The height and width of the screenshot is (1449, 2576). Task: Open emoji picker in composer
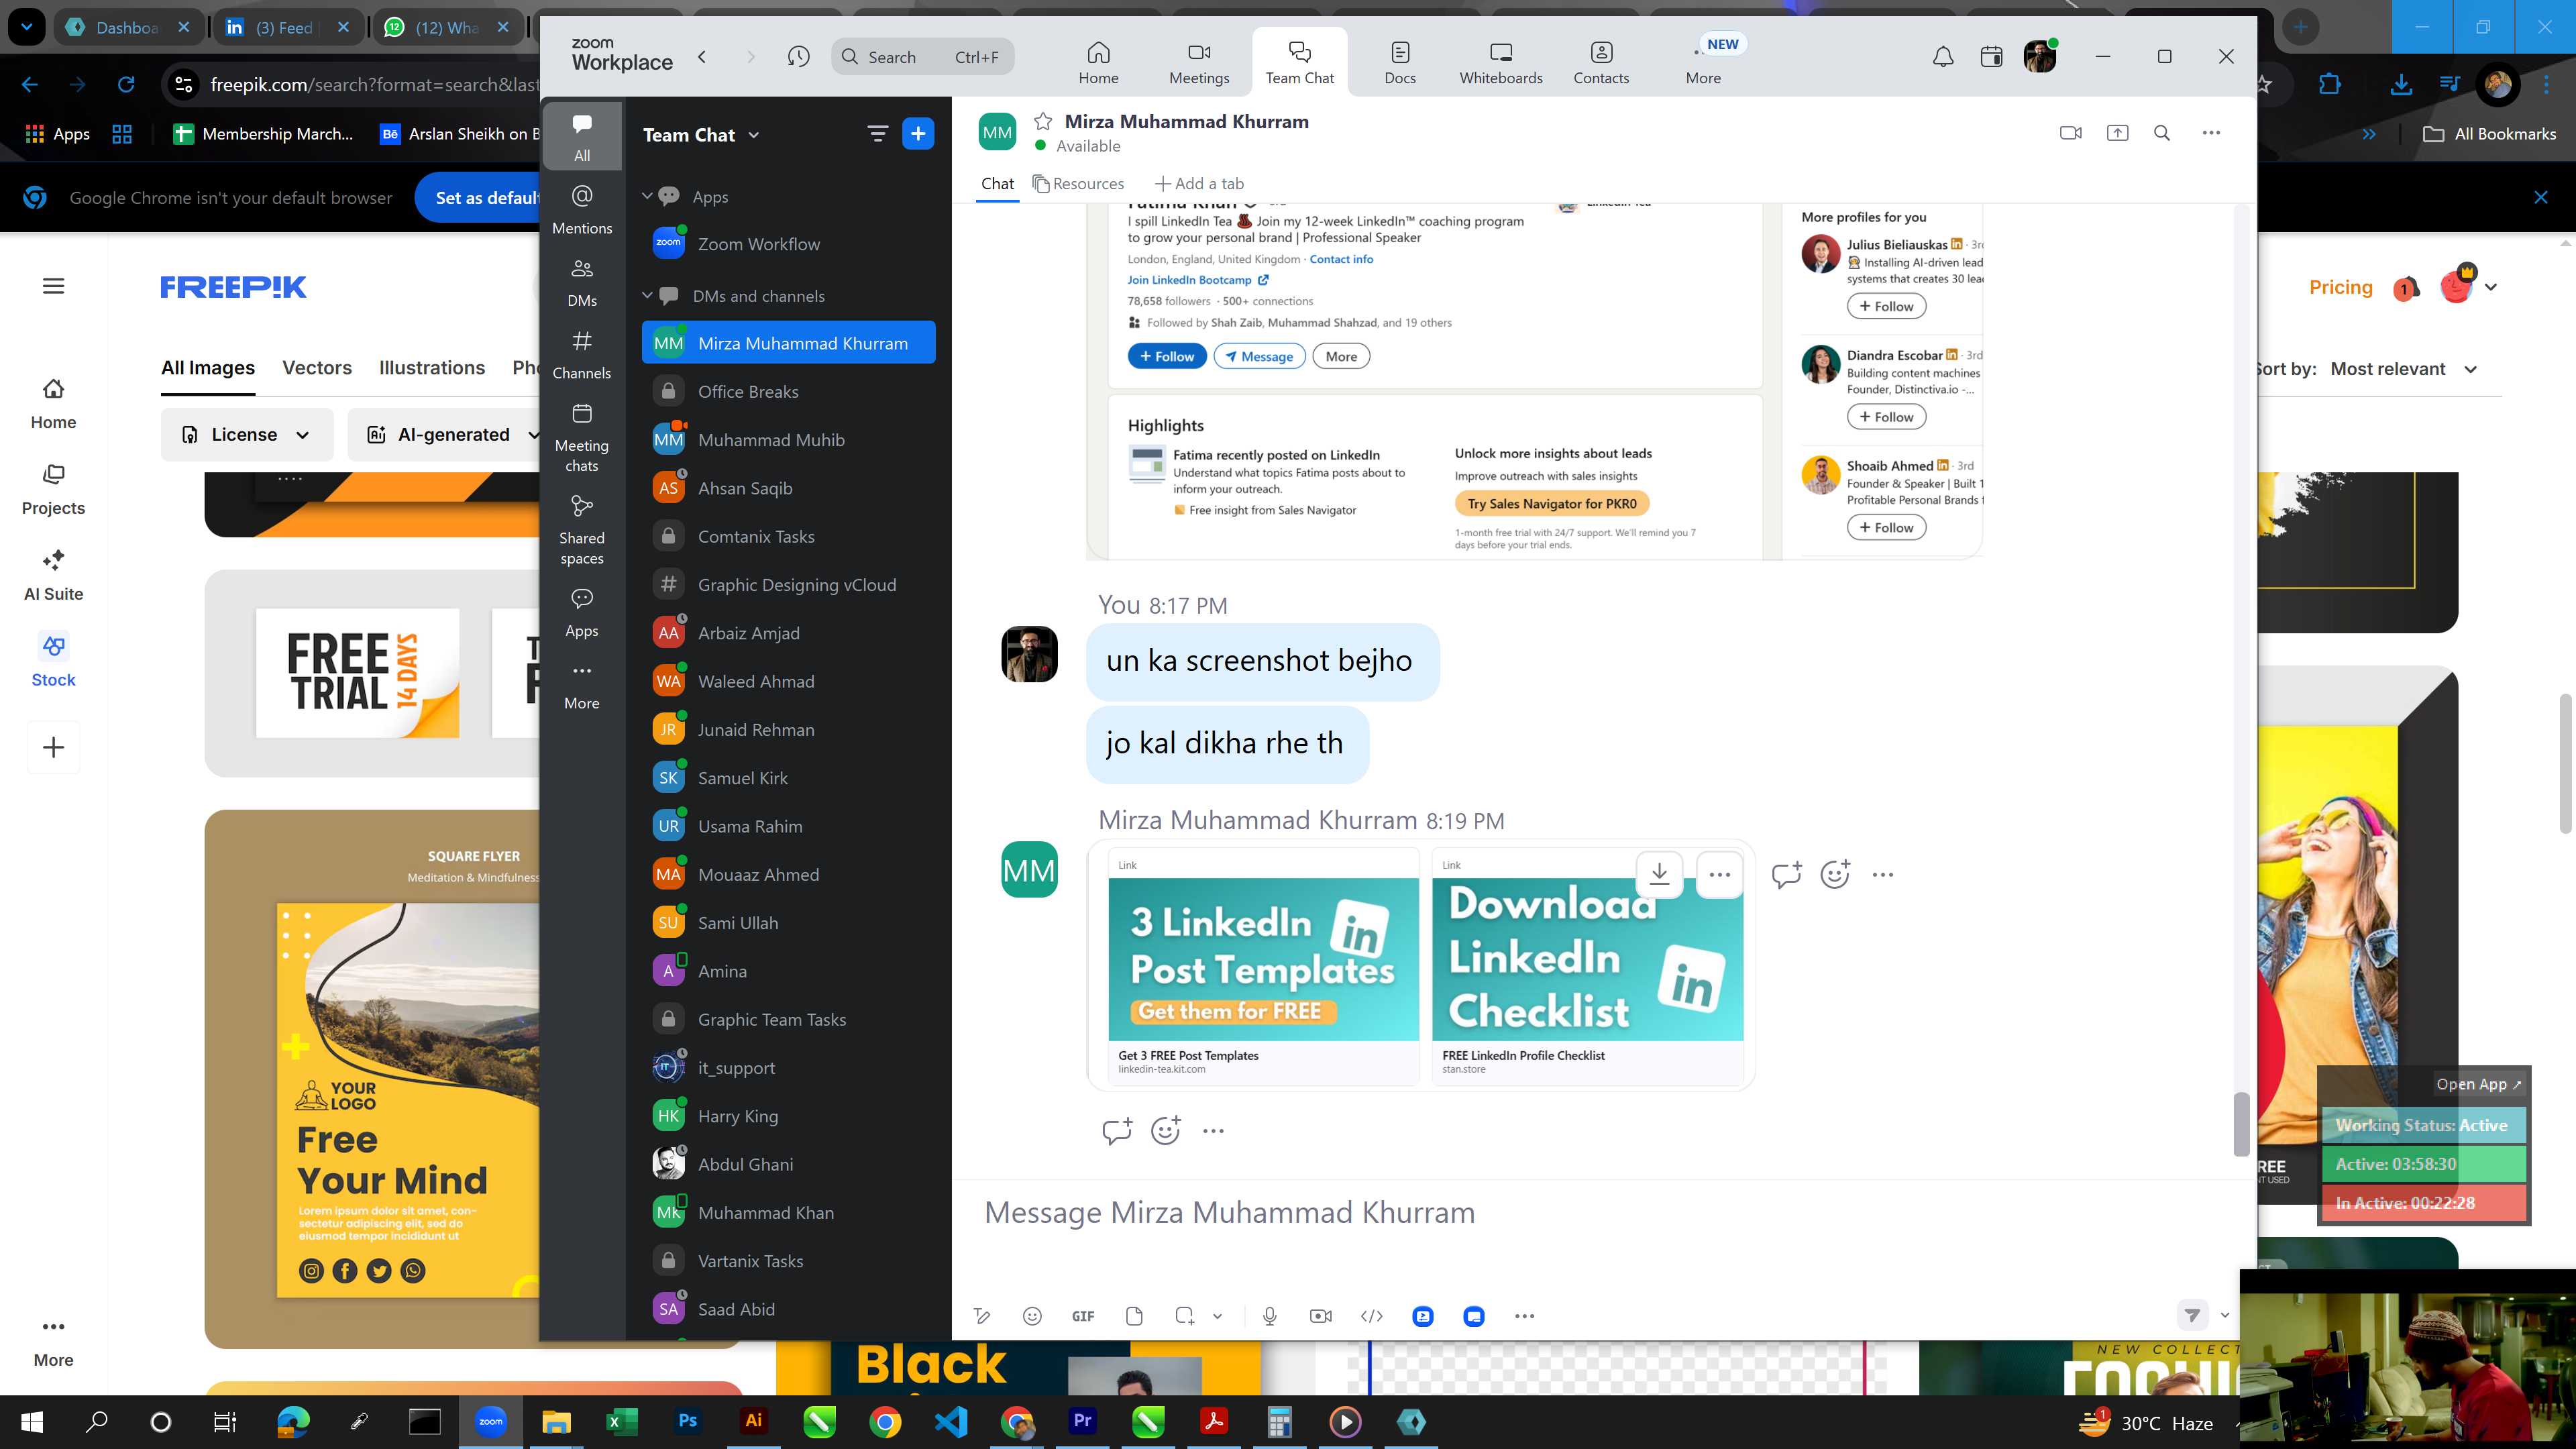(x=1032, y=1316)
